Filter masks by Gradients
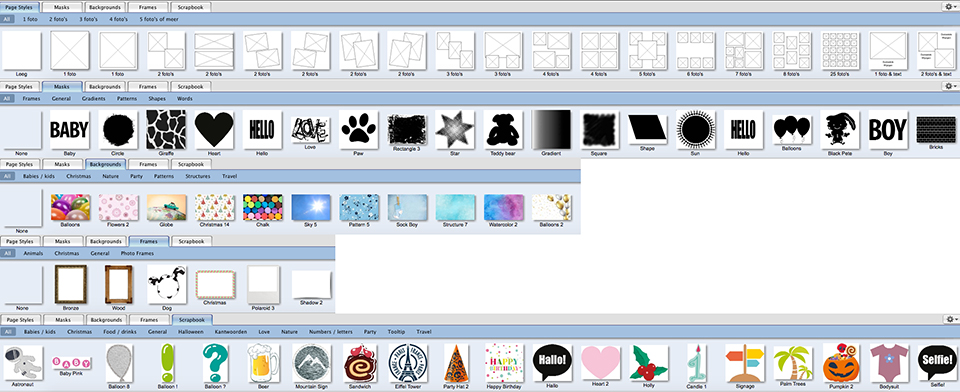 94,99
